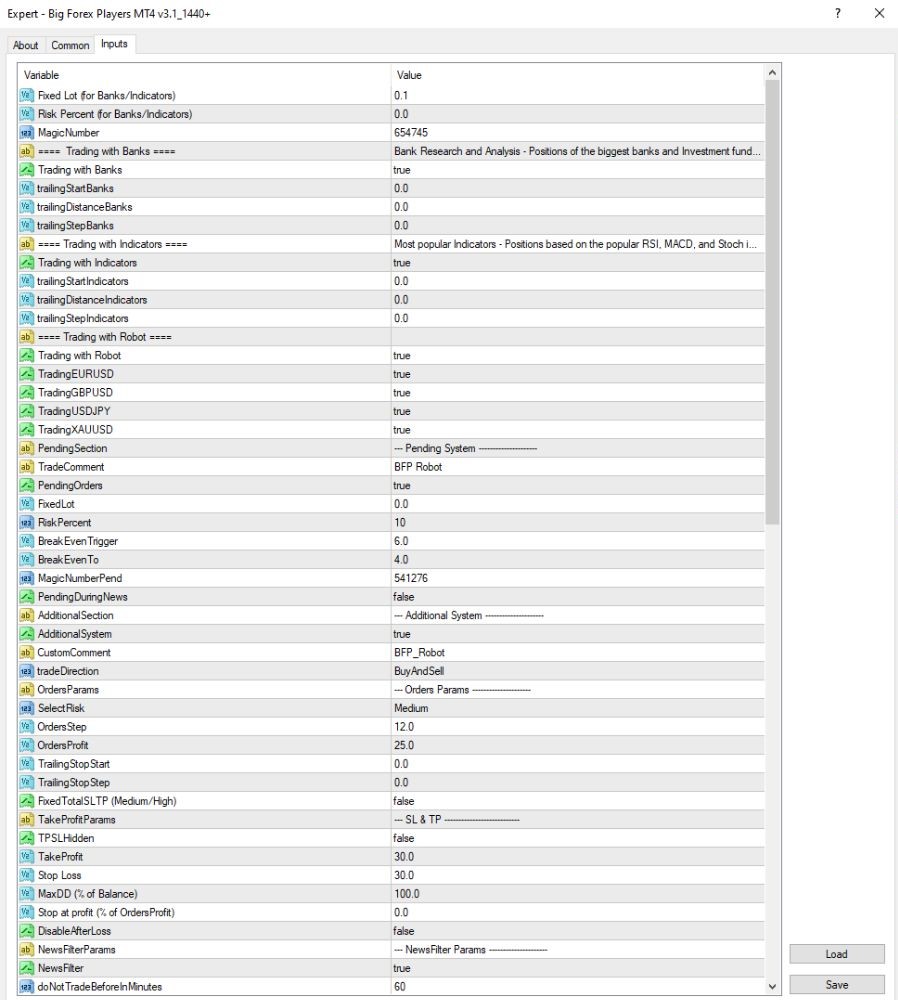Open the PendingOrders value selector
The image size is (898, 1000).
pyautogui.click(x=578, y=485)
